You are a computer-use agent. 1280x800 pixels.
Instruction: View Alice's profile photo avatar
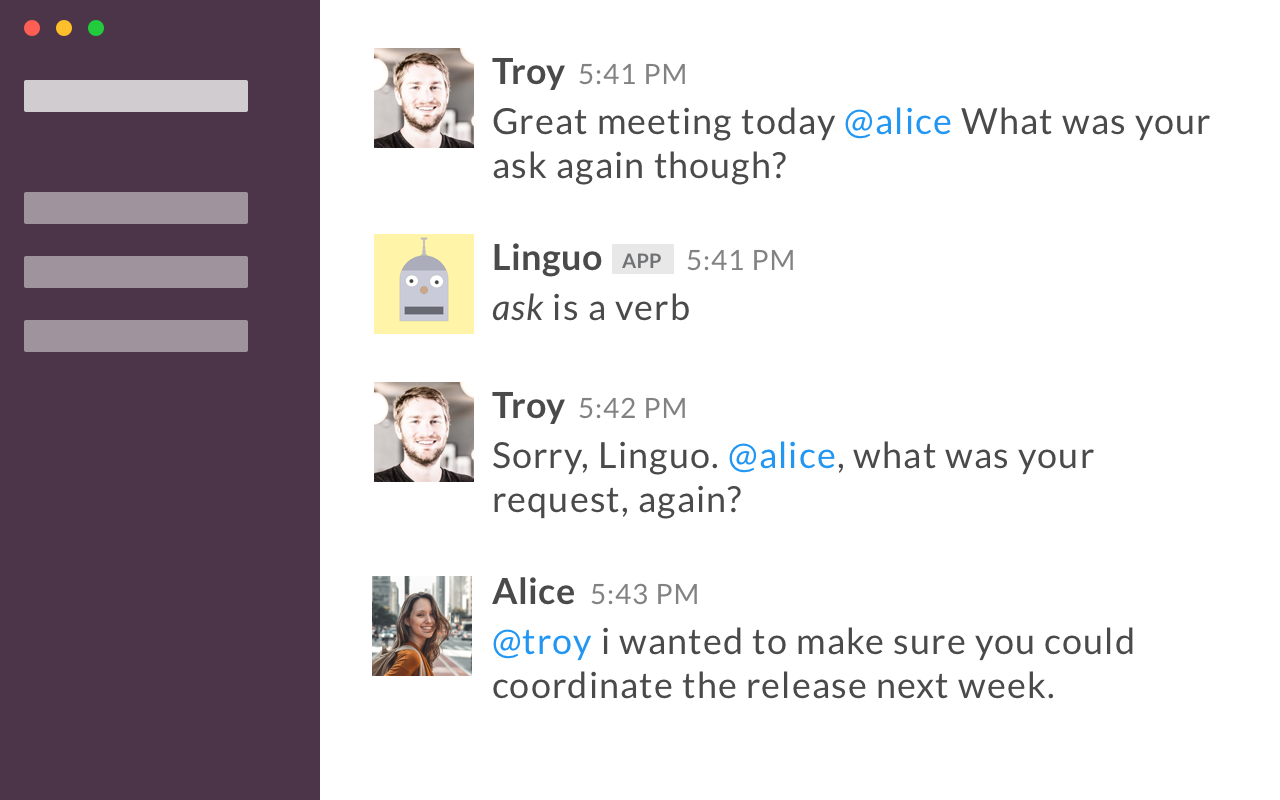(422, 626)
